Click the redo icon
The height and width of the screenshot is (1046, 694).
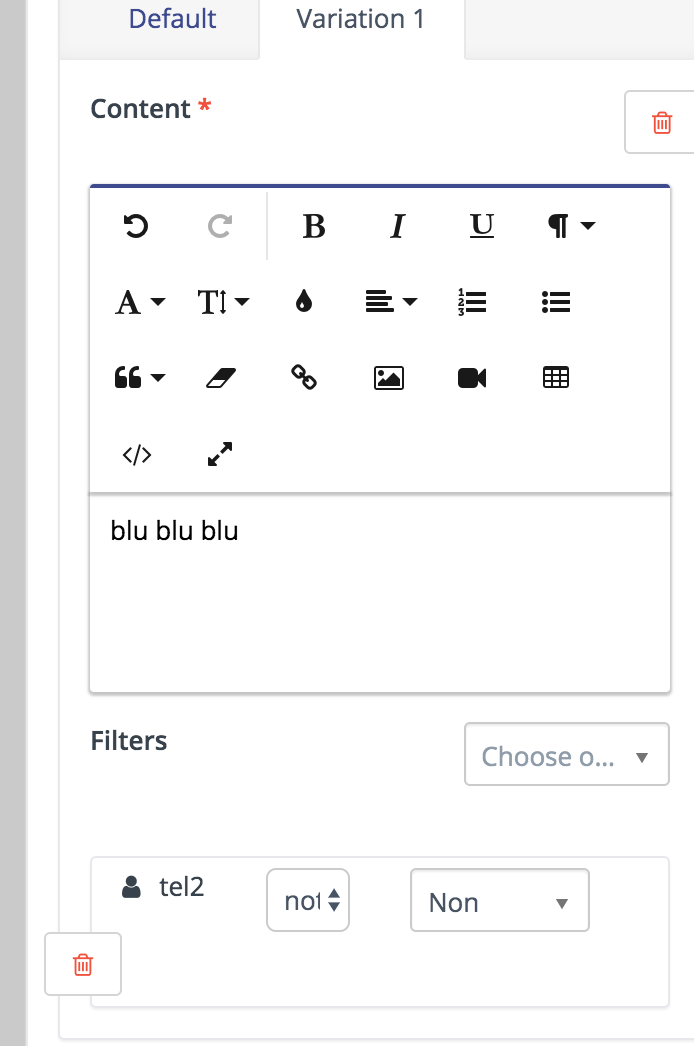217,227
